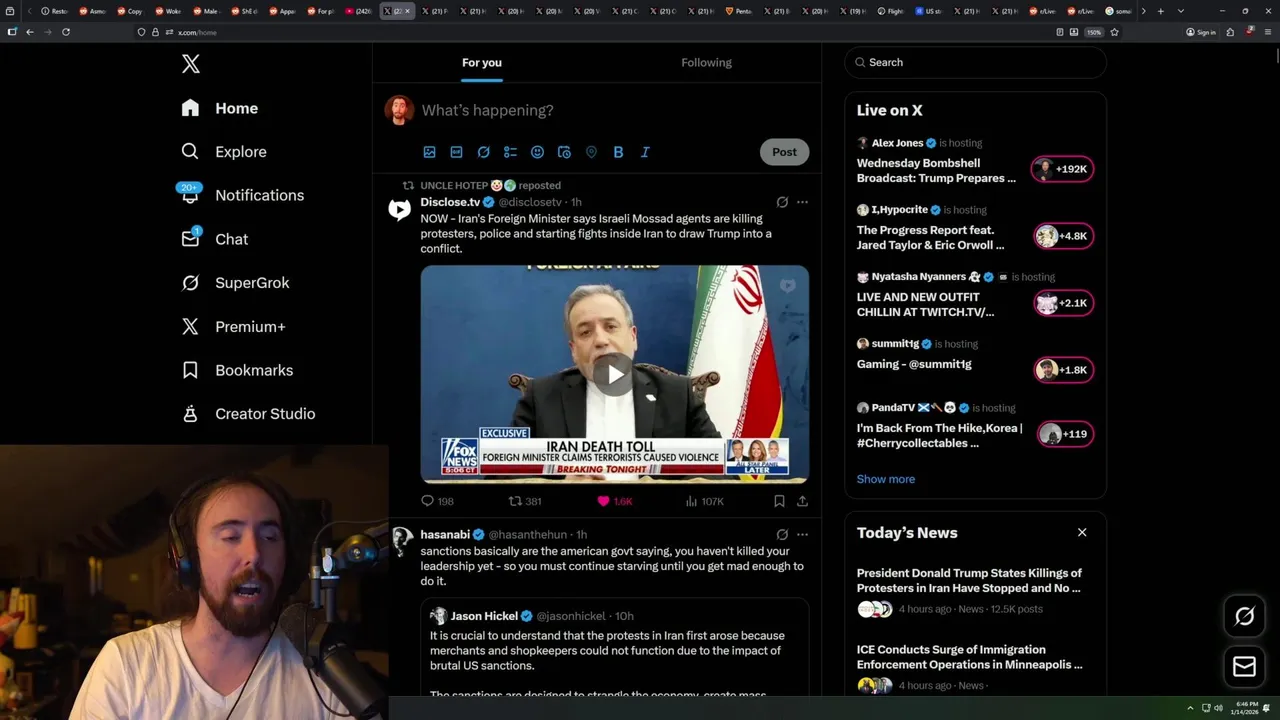Open SuperGrok in the sidebar

(x=235, y=283)
